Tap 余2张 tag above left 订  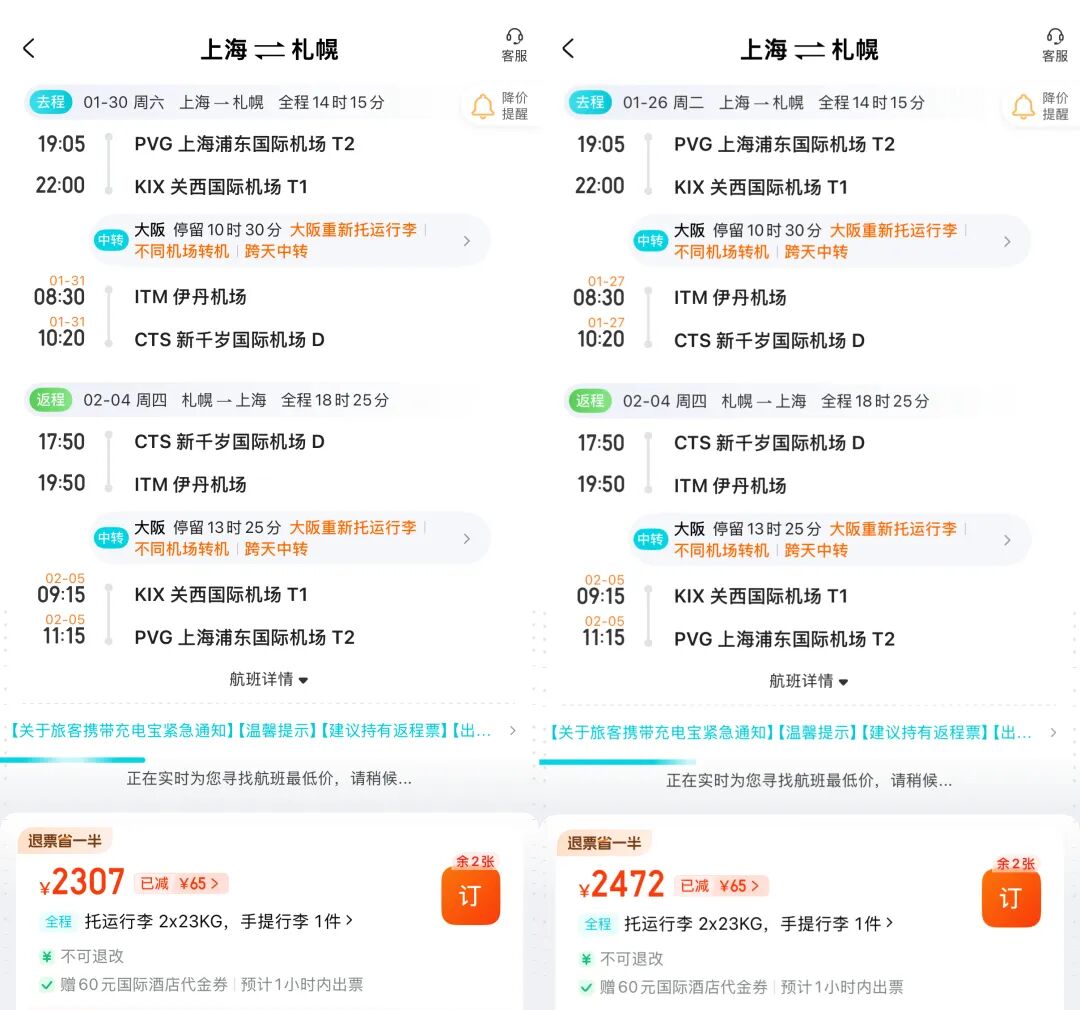coord(475,861)
